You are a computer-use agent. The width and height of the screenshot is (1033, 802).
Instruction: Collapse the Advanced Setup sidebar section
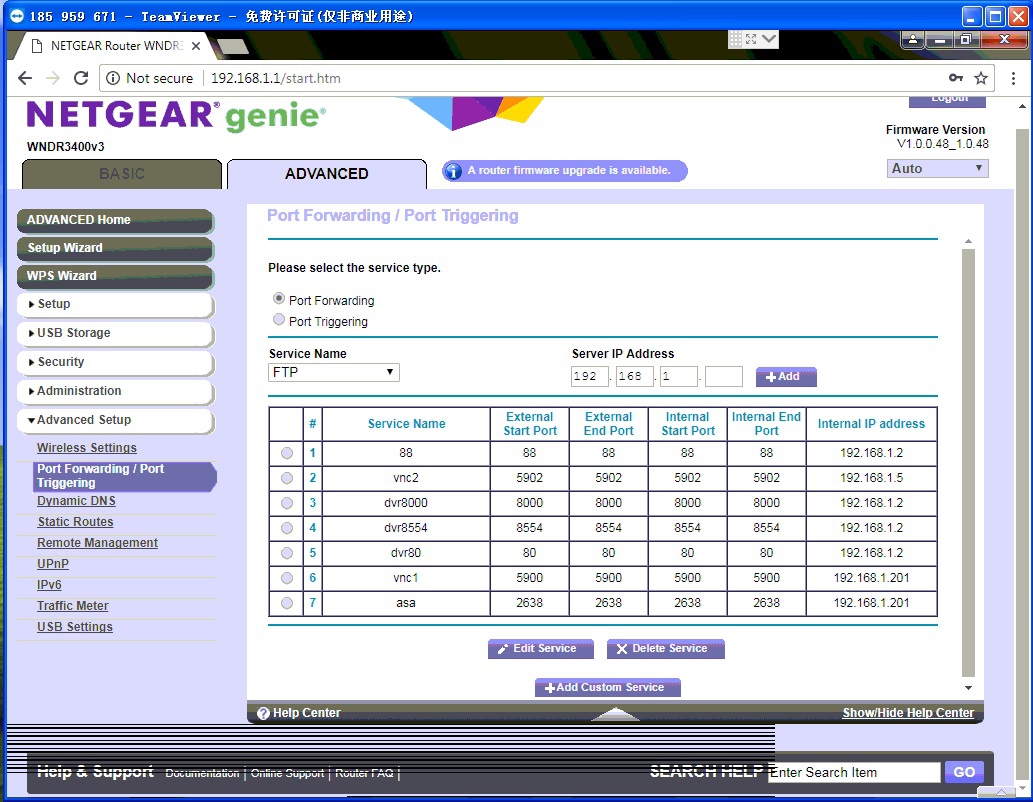point(115,420)
